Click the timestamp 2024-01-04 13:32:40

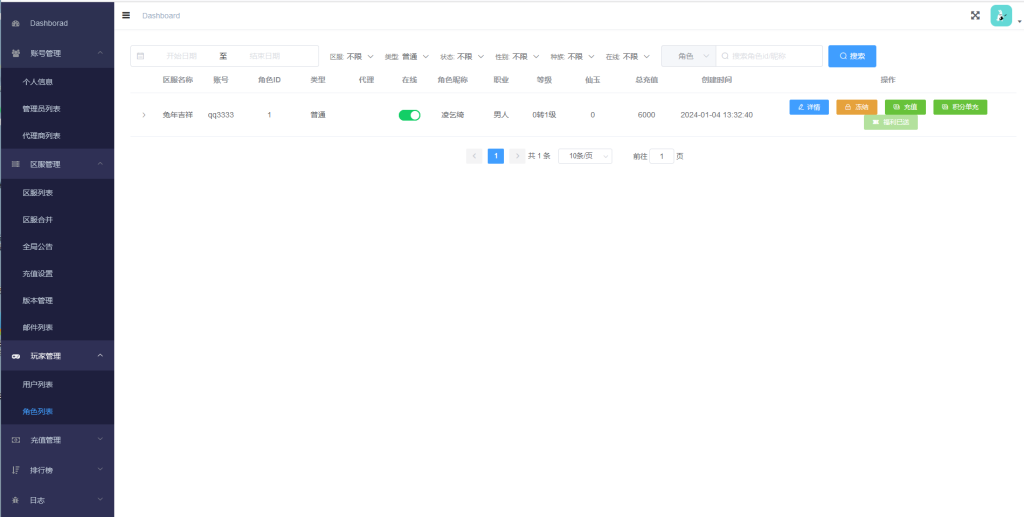click(716, 115)
